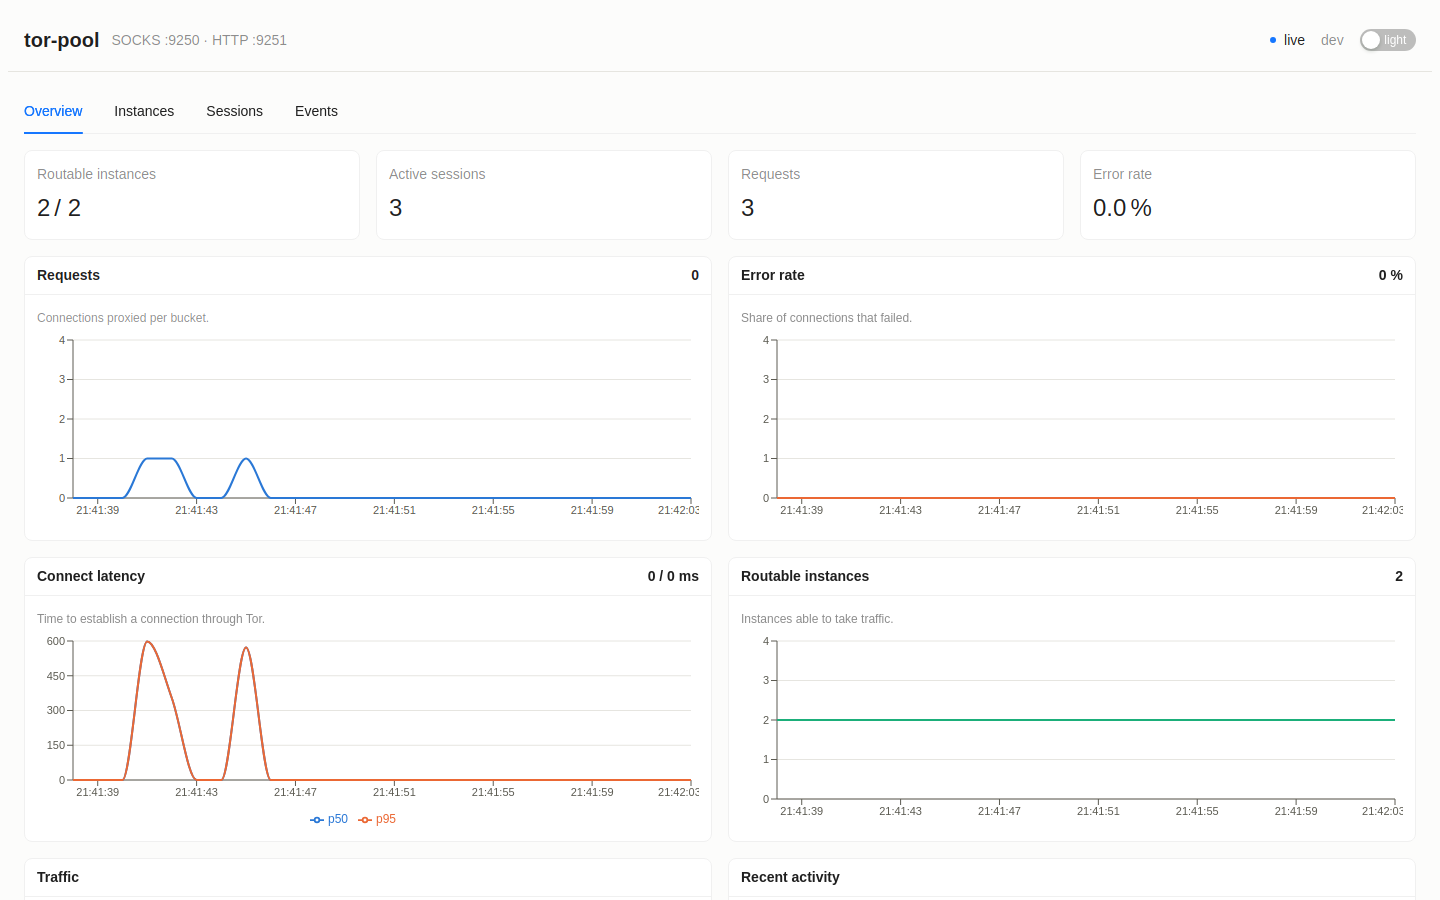
Task: Click the SOCKS :9250 · HTTP :9251 text
Action: coord(199,40)
